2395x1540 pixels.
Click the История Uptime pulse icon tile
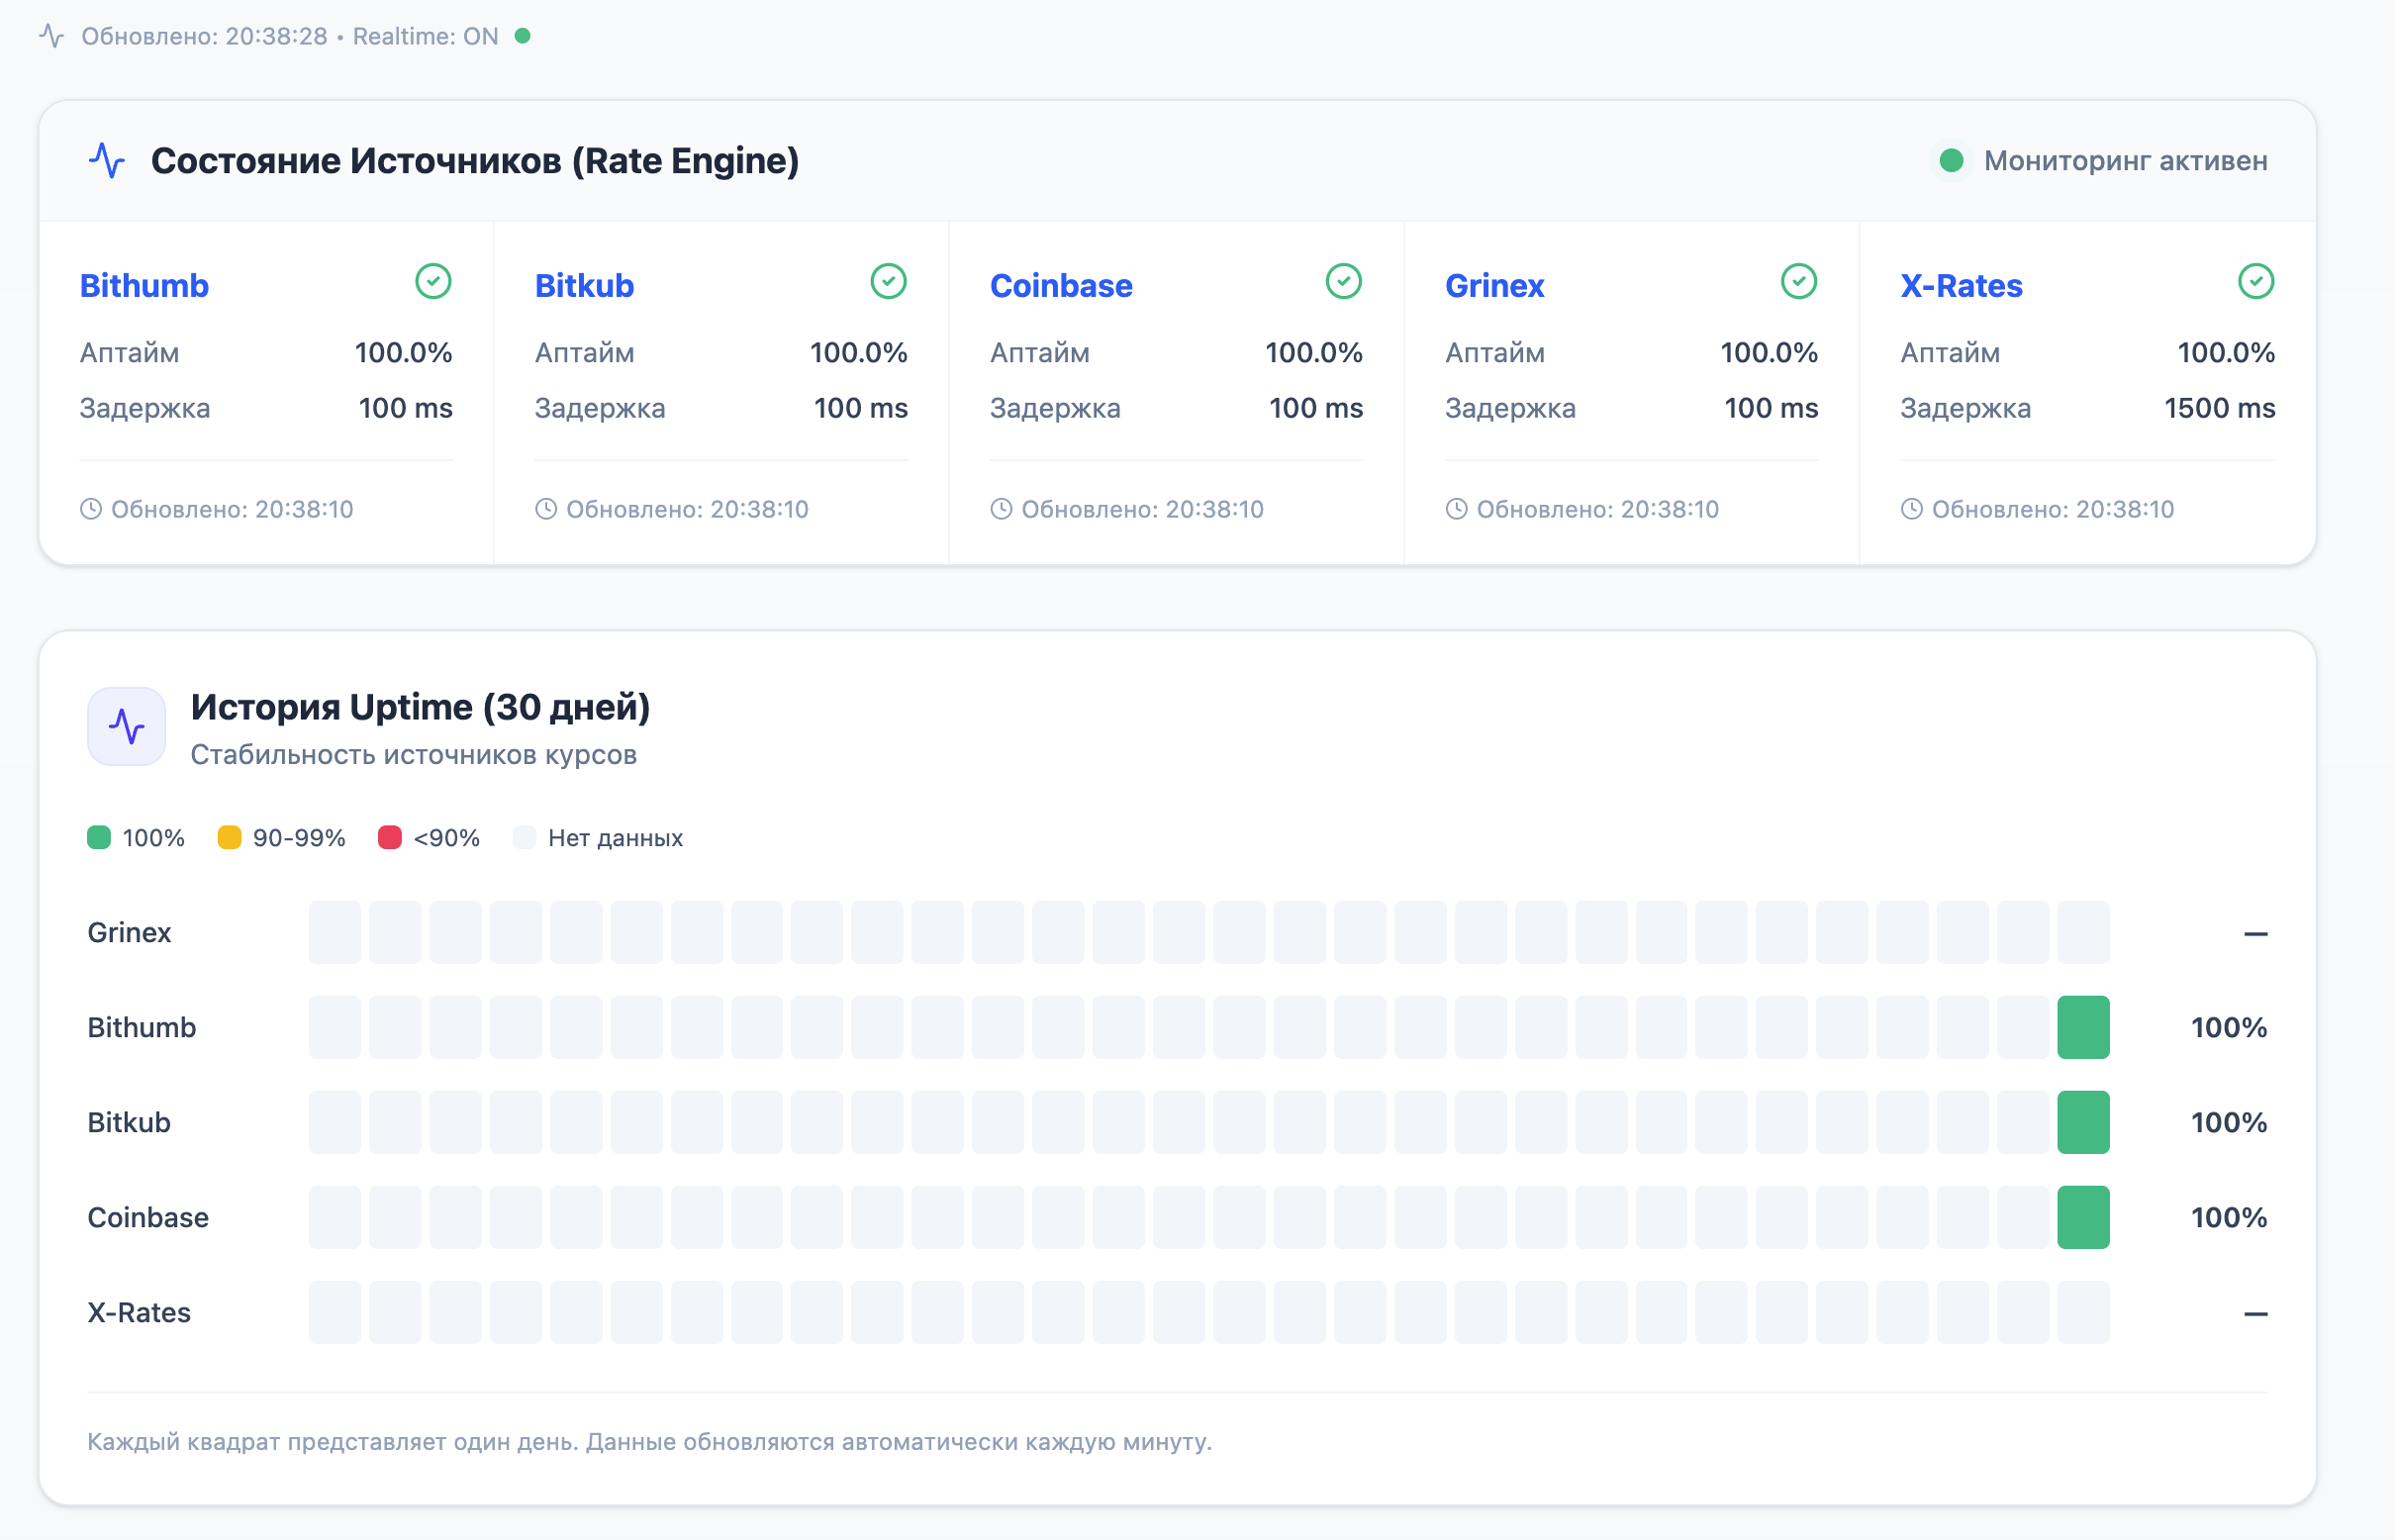[127, 726]
